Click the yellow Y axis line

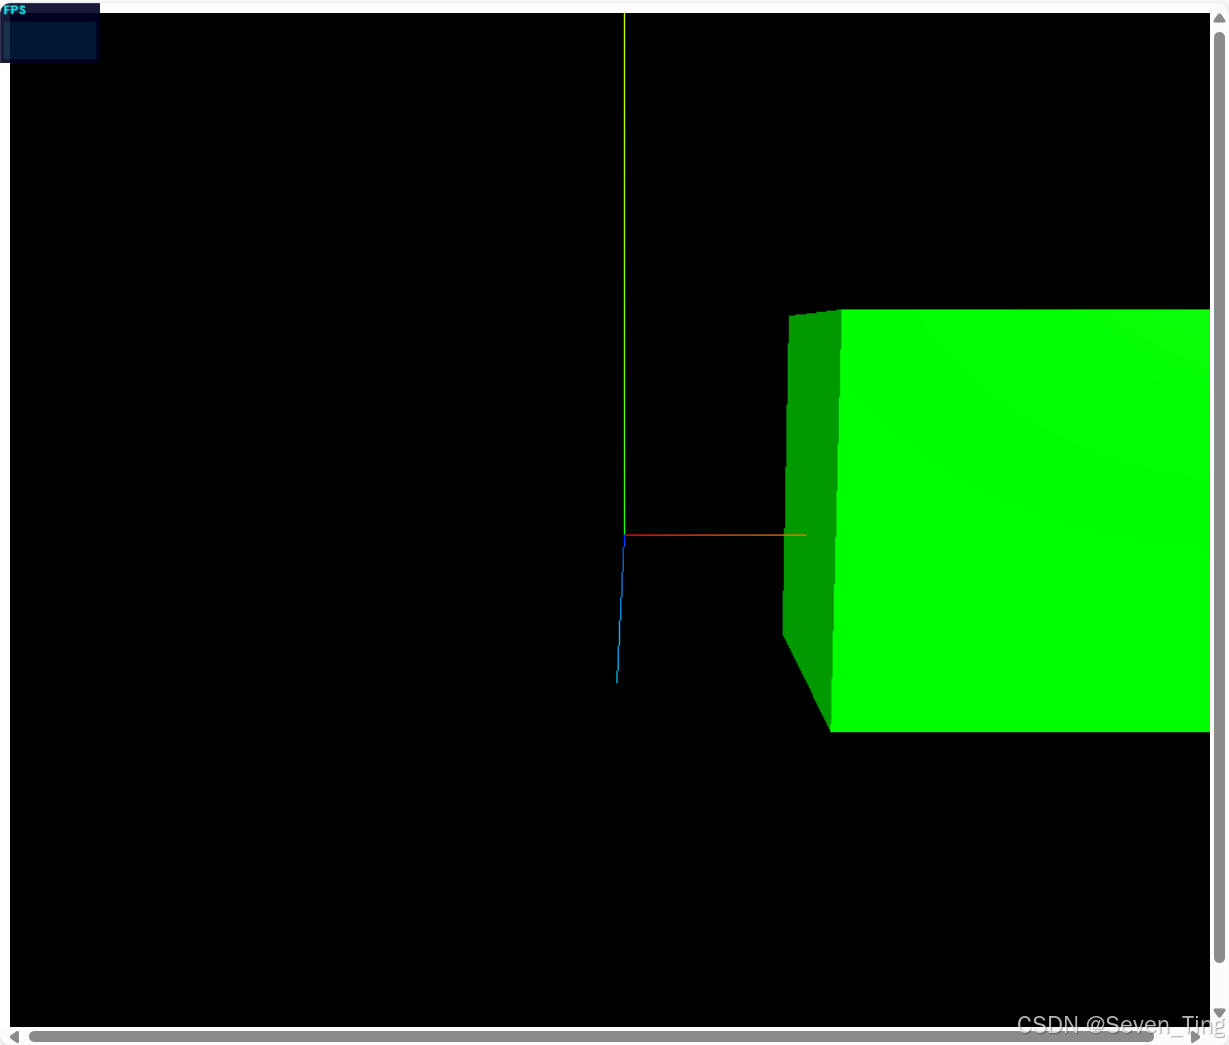click(624, 274)
